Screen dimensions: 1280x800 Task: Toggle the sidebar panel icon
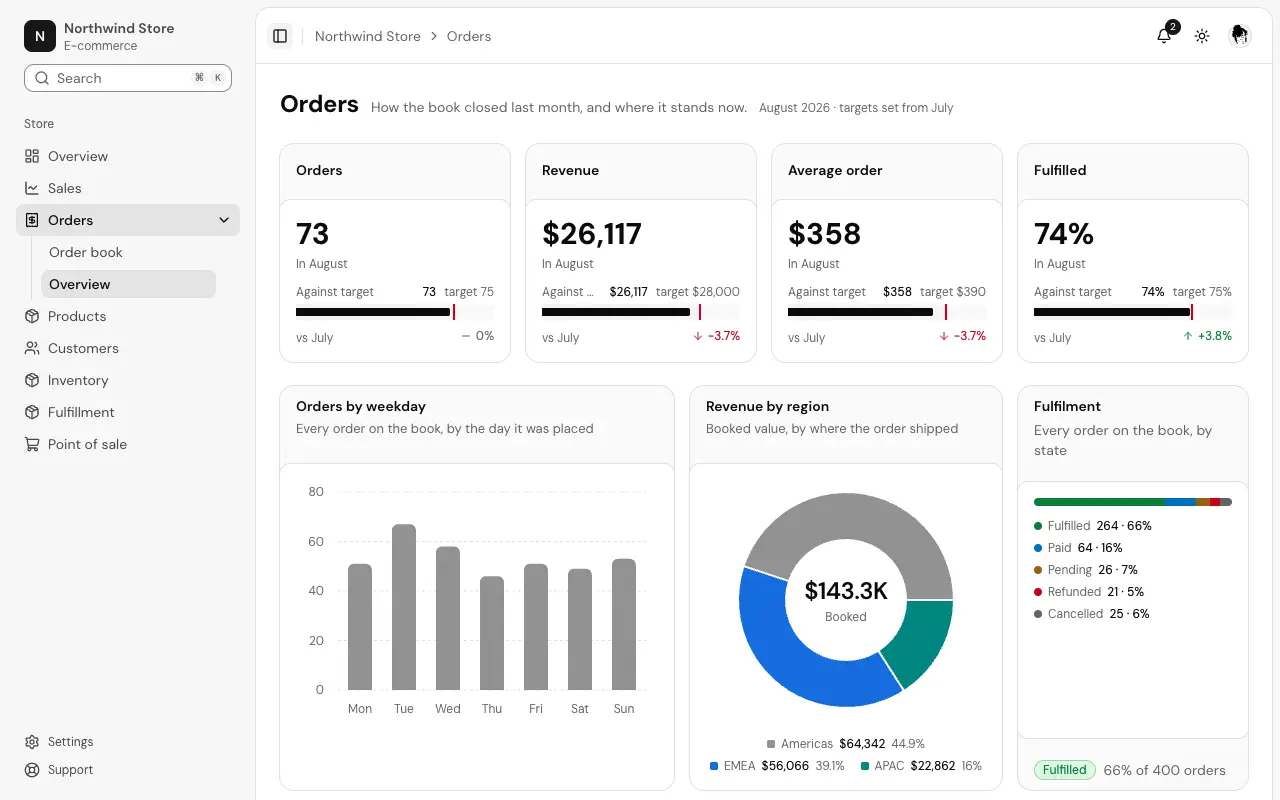pyautogui.click(x=280, y=36)
